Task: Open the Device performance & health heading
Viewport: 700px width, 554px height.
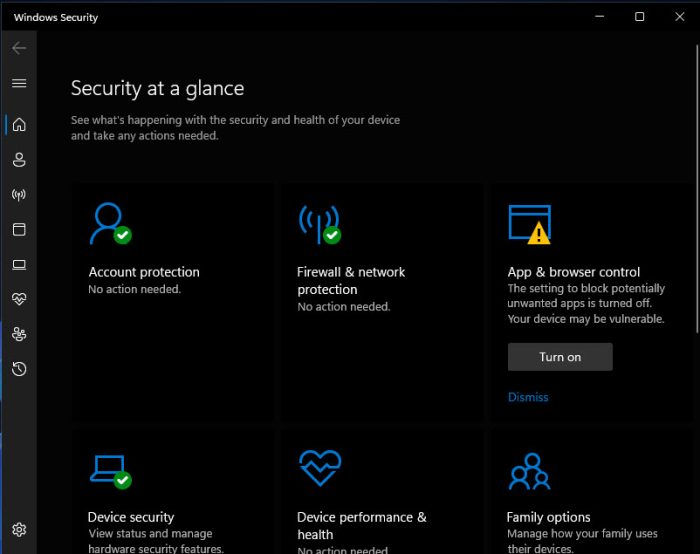Action: click(362, 525)
